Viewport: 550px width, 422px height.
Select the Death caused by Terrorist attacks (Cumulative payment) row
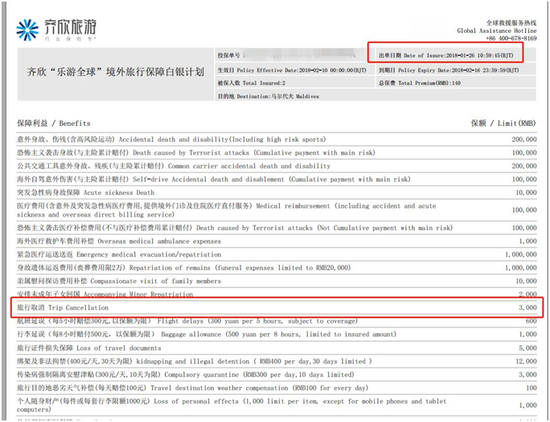tap(277, 153)
